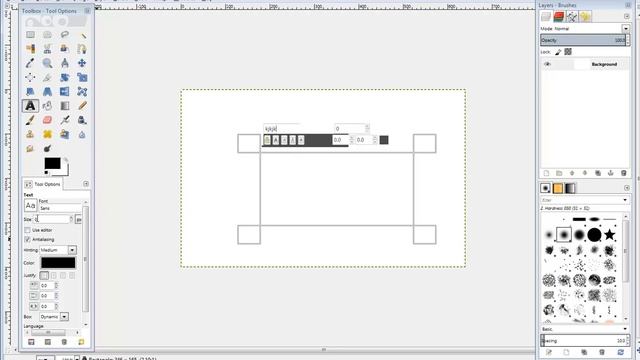This screenshot has height=360, width=640.
Task: Select the Paintbrush tool
Action: (30, 120)
